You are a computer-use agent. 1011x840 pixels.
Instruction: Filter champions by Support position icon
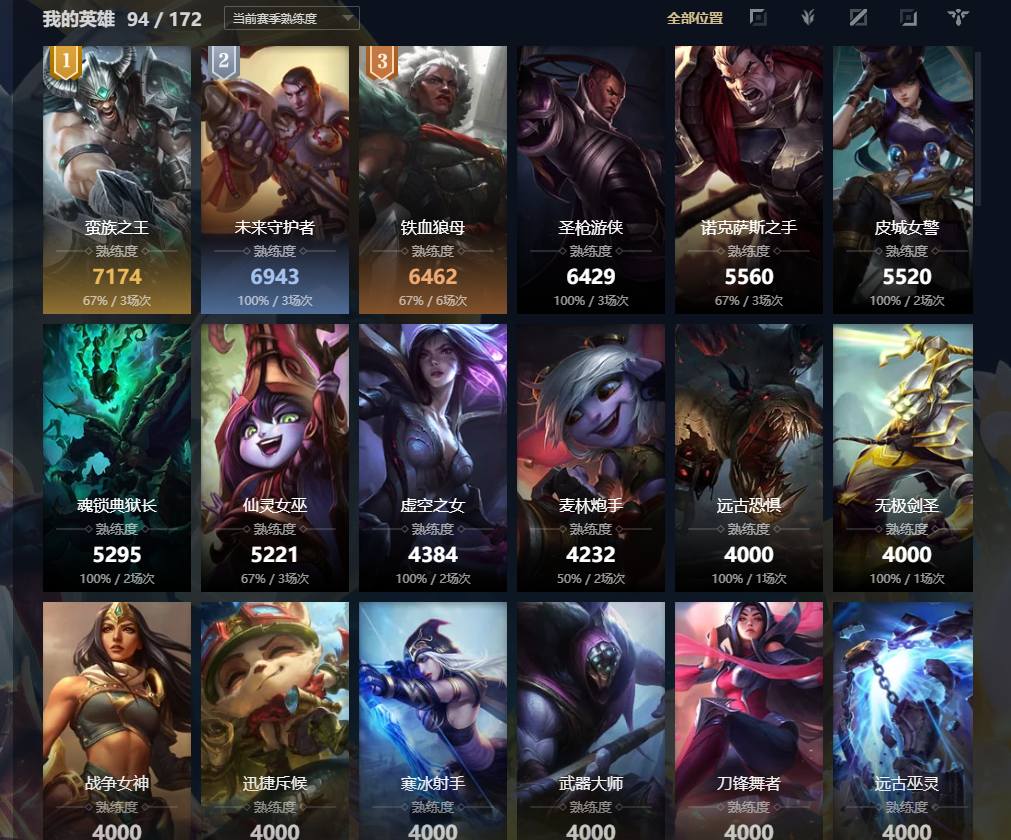tap(959, 17)
